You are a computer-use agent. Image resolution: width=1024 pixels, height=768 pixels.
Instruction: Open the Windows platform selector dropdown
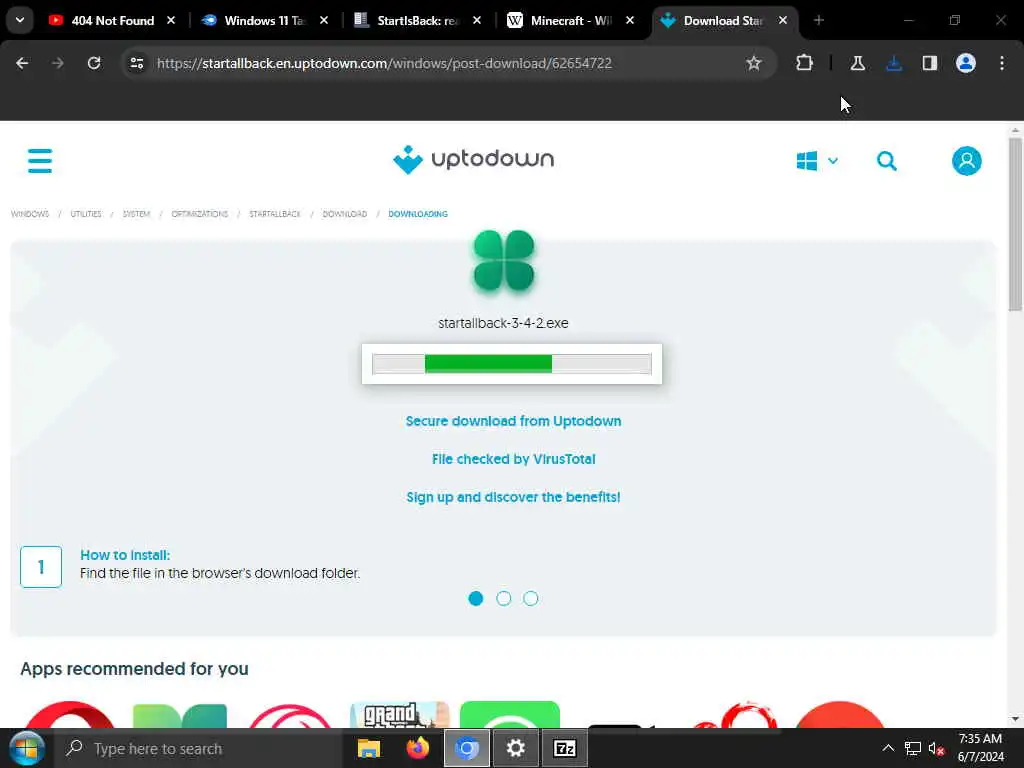pyautogui.click(x=817, y=161)
